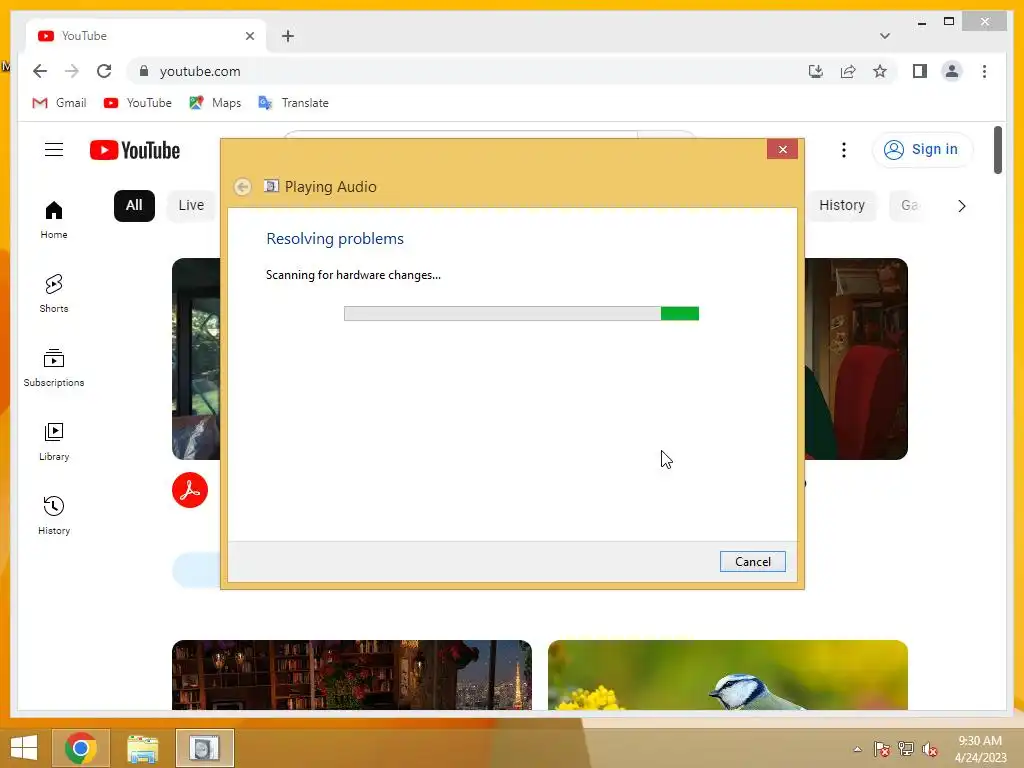Open a new Chrome tab
This screenshot has width=1024, height=768.
288,36
